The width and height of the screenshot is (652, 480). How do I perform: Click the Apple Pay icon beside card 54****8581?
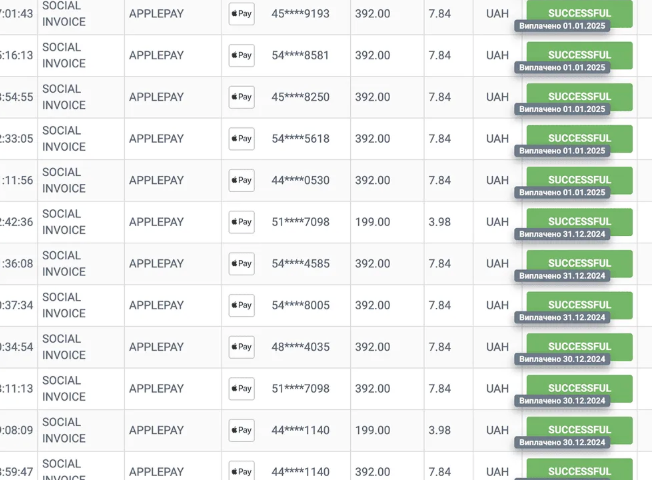241,55
